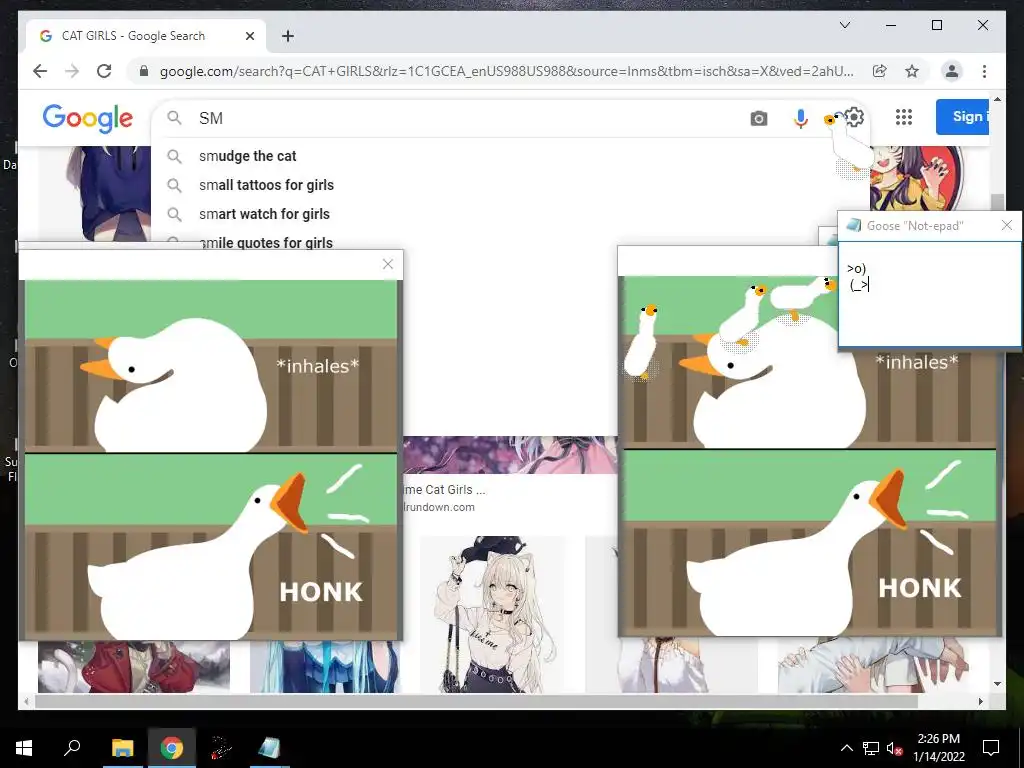Image resolution: width=1024 pixels, height=768 pixels.
Task: Go to Google home via the logo
Action: [88, 118]
